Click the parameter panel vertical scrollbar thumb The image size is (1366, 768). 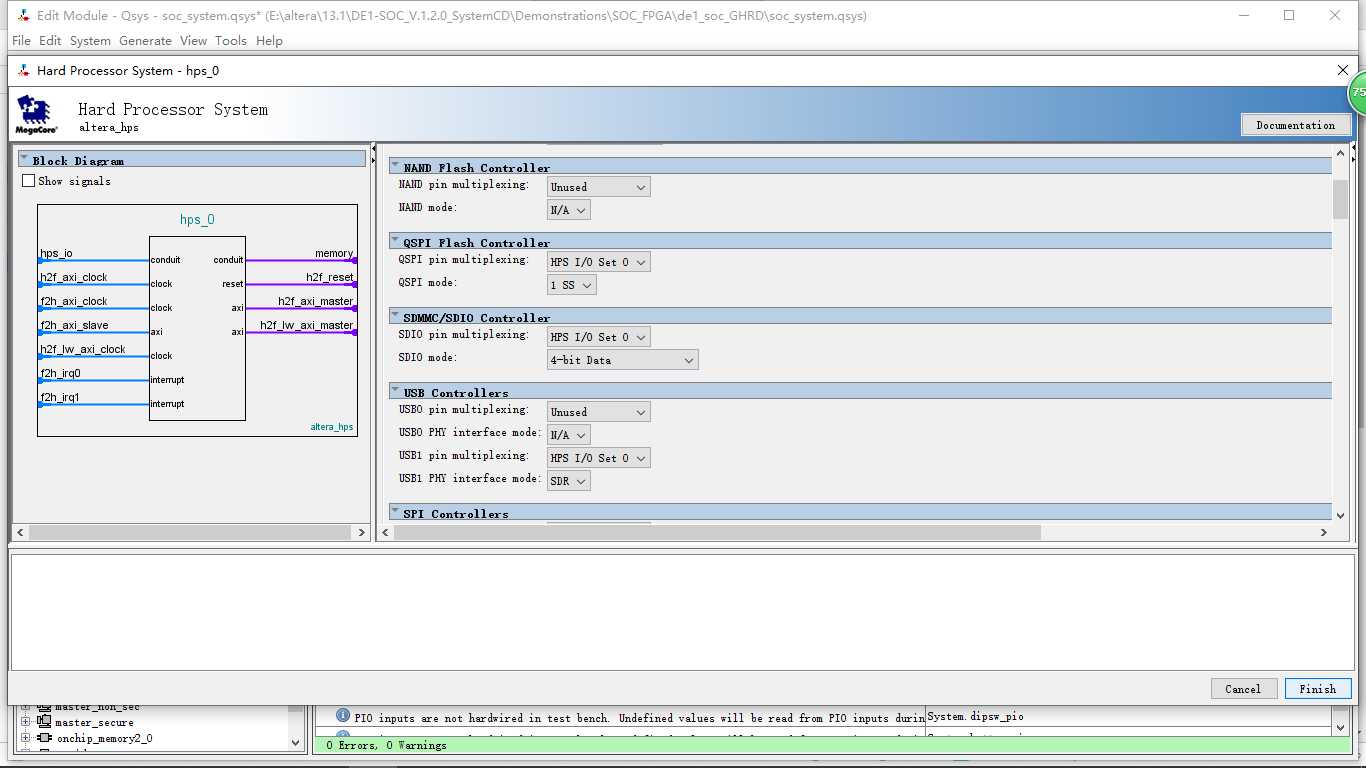point(1340,199)
